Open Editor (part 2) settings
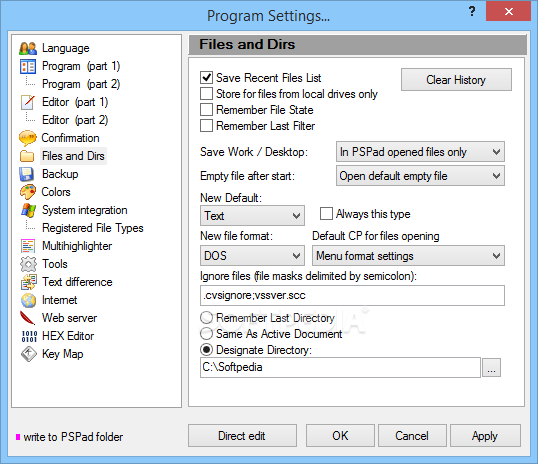 click(x=75, y=120)
